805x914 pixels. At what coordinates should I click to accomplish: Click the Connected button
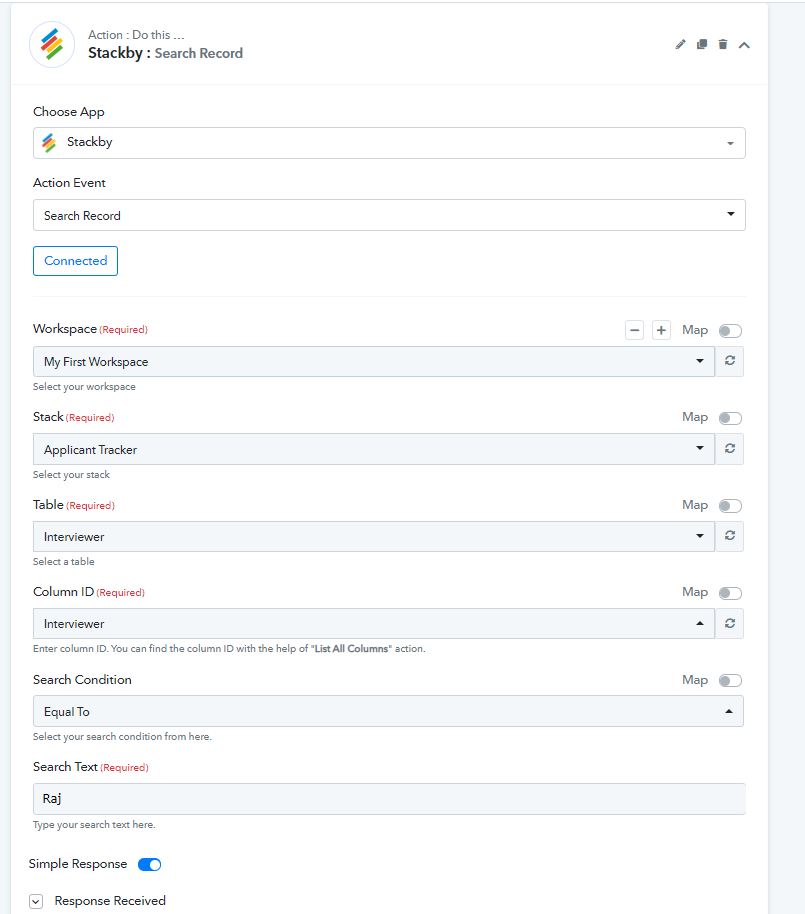[x=75, y=261]
